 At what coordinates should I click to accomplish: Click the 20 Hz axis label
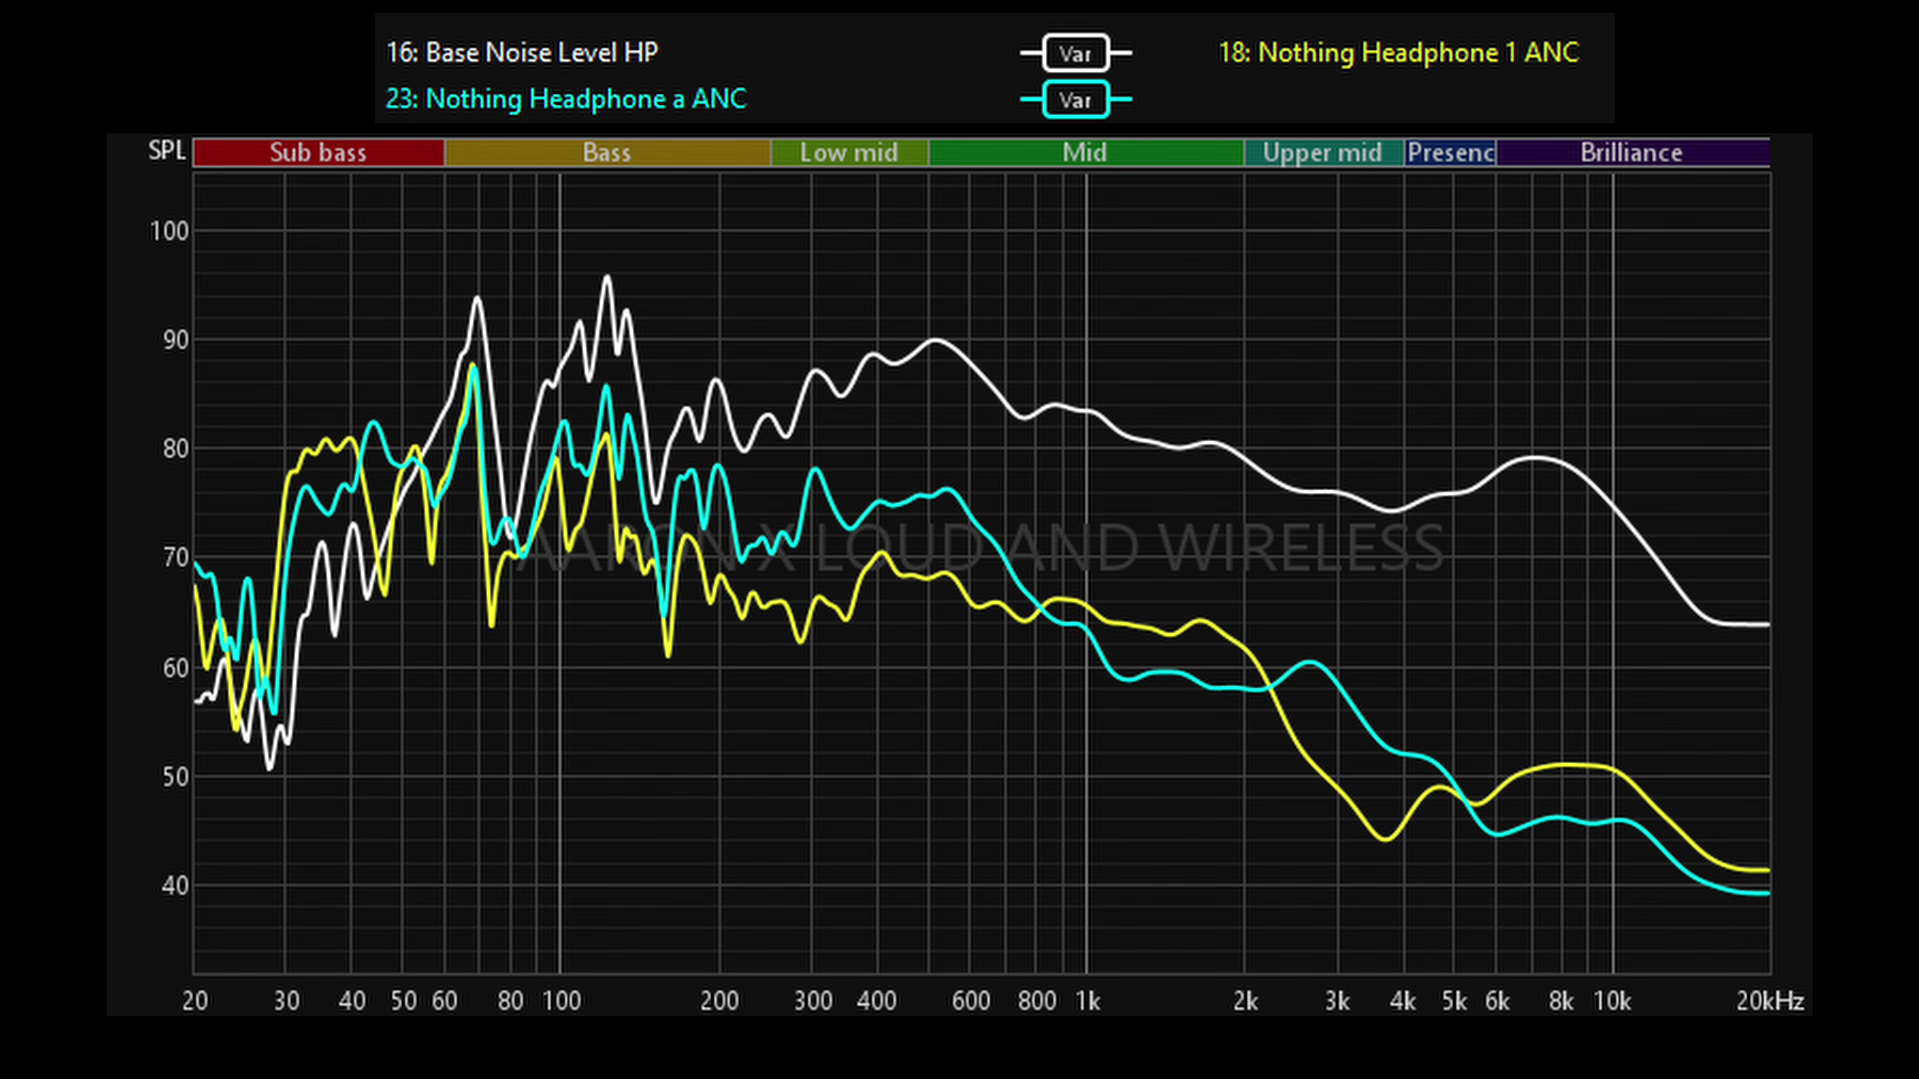[x=195, y=1001]
